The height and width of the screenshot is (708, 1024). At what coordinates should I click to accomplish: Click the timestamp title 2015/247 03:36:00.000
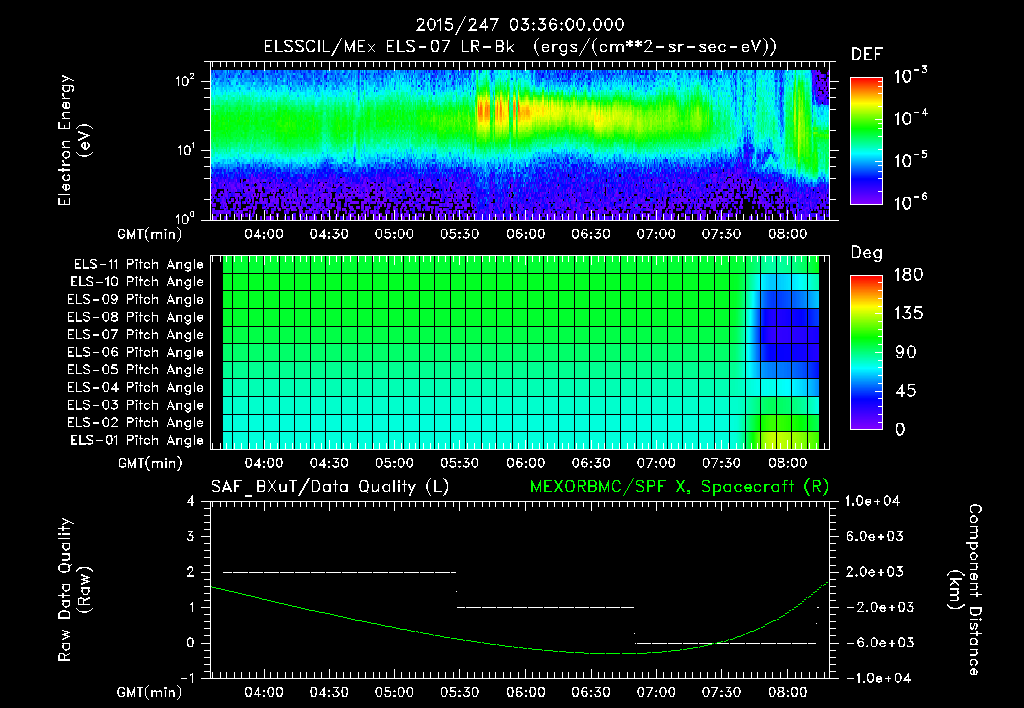(520, 25)
